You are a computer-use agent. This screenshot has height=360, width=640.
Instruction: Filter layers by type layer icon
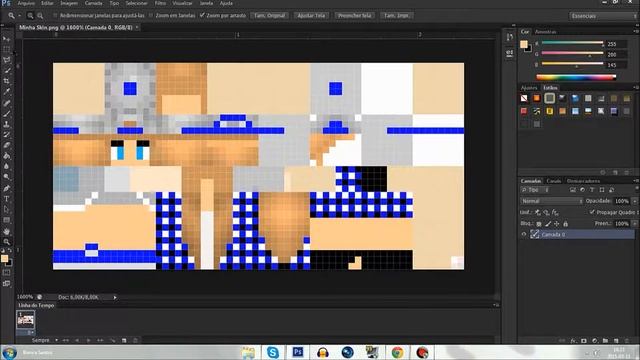(592, 190)
